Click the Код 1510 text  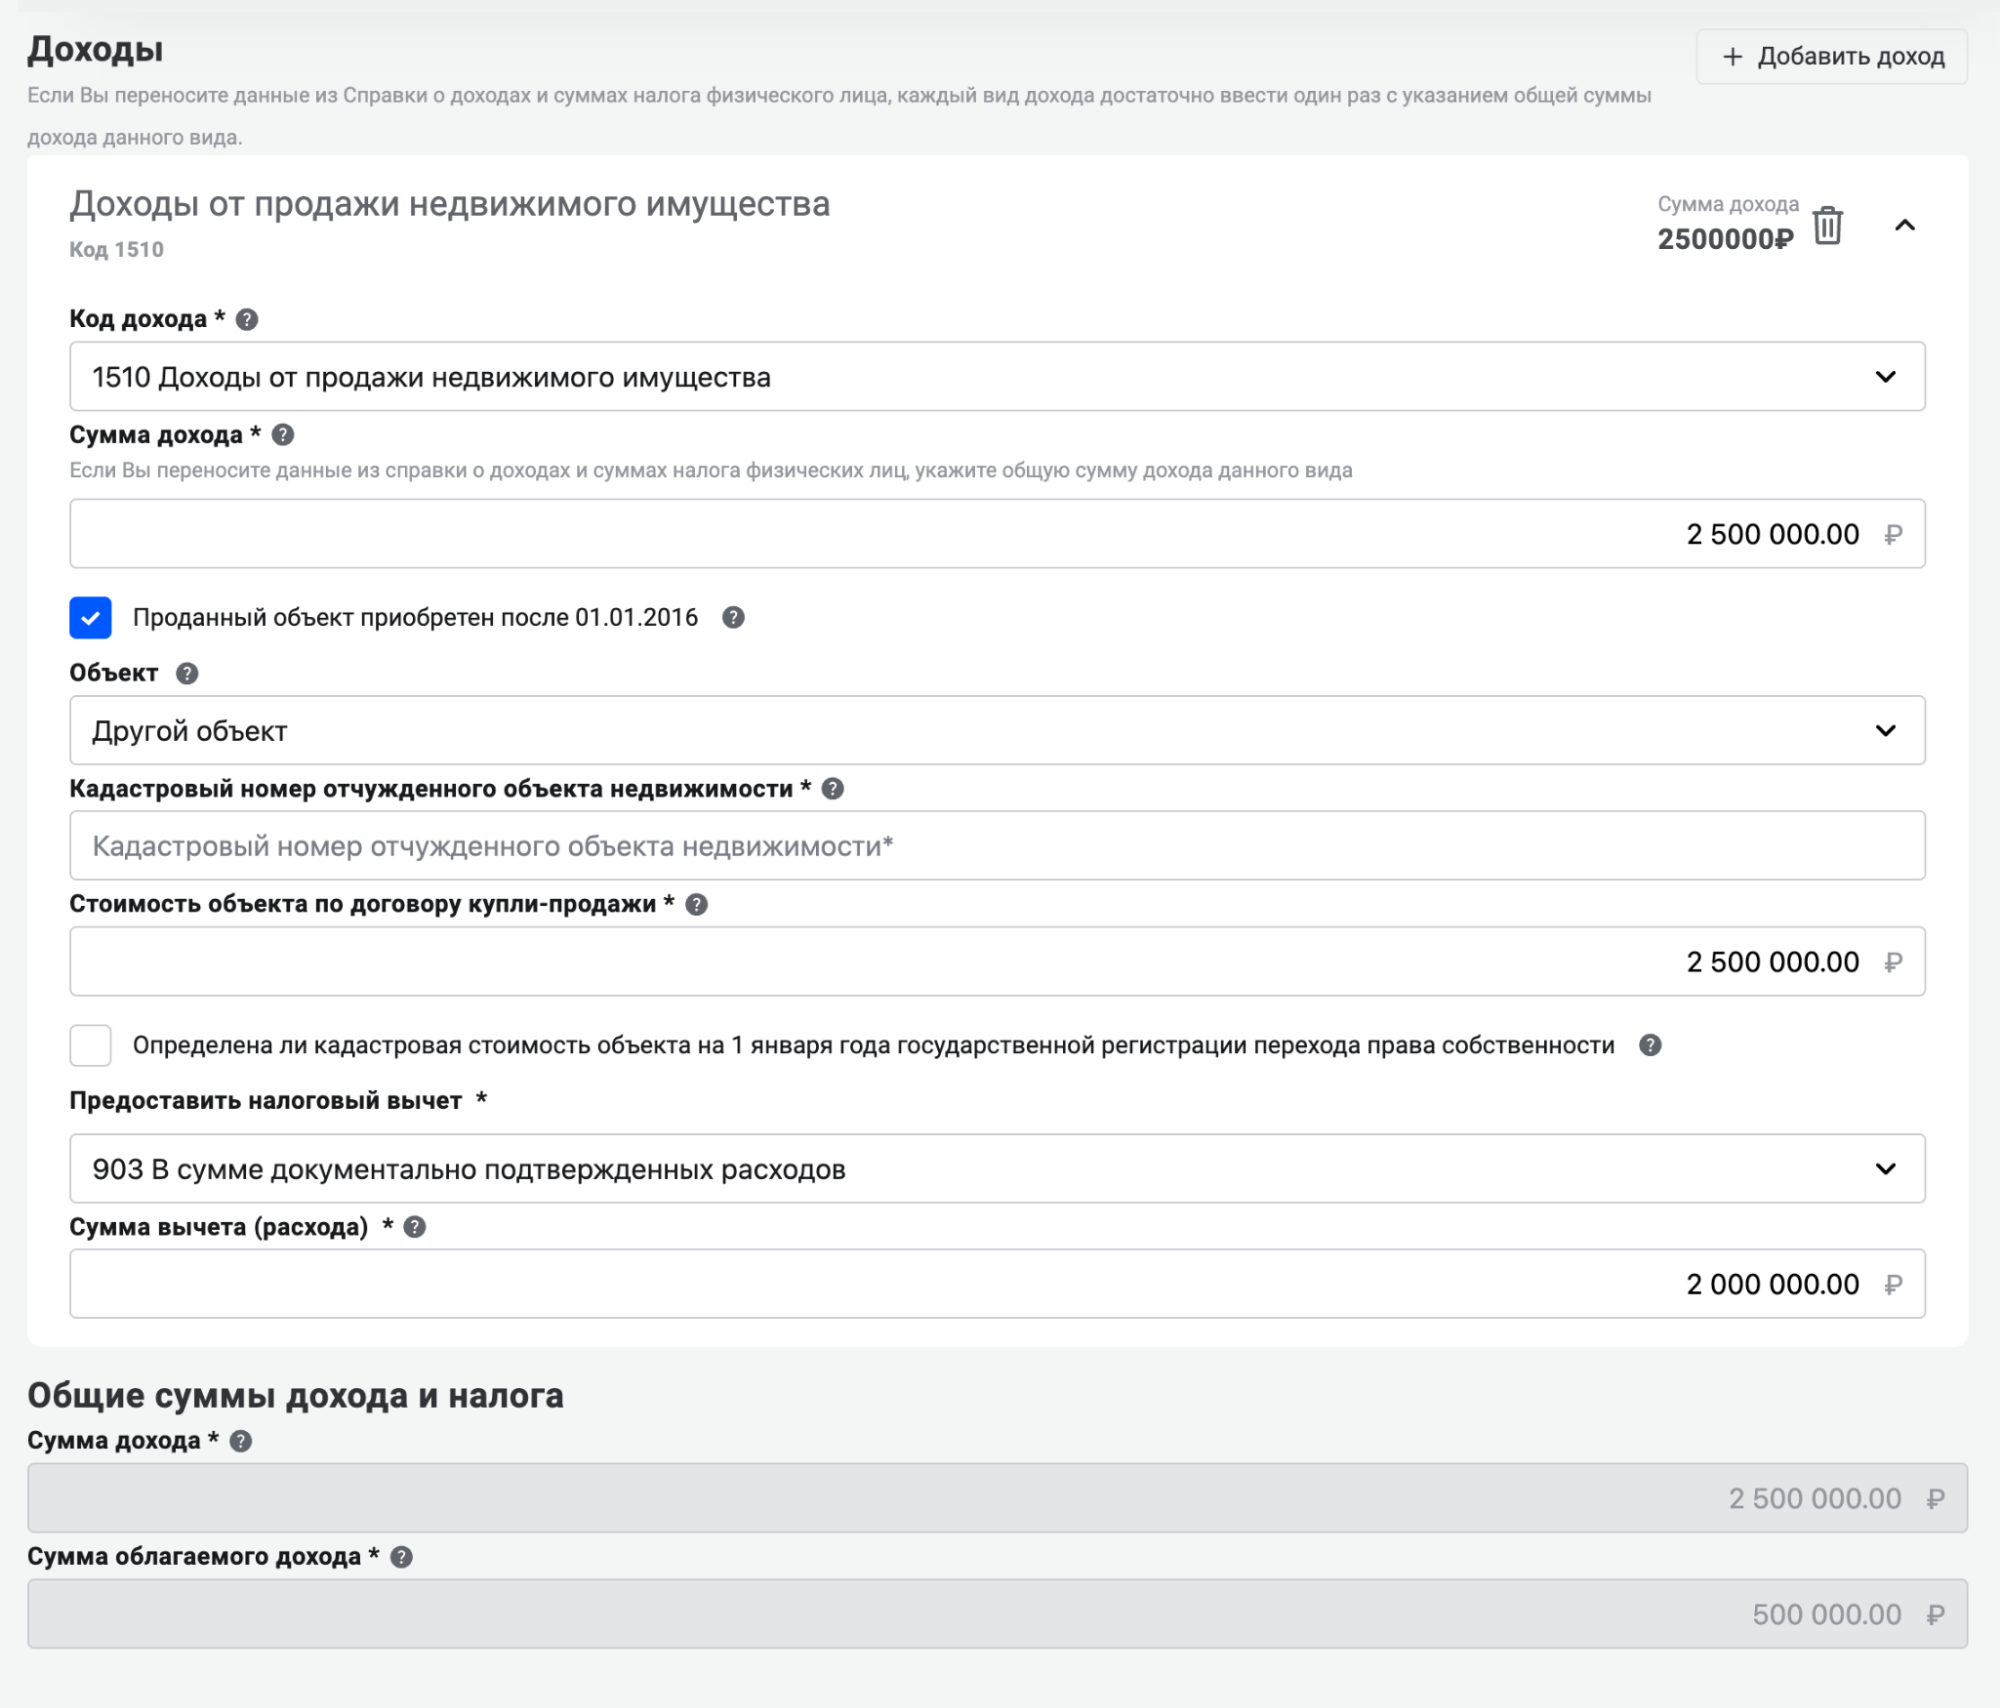point(116,250)
